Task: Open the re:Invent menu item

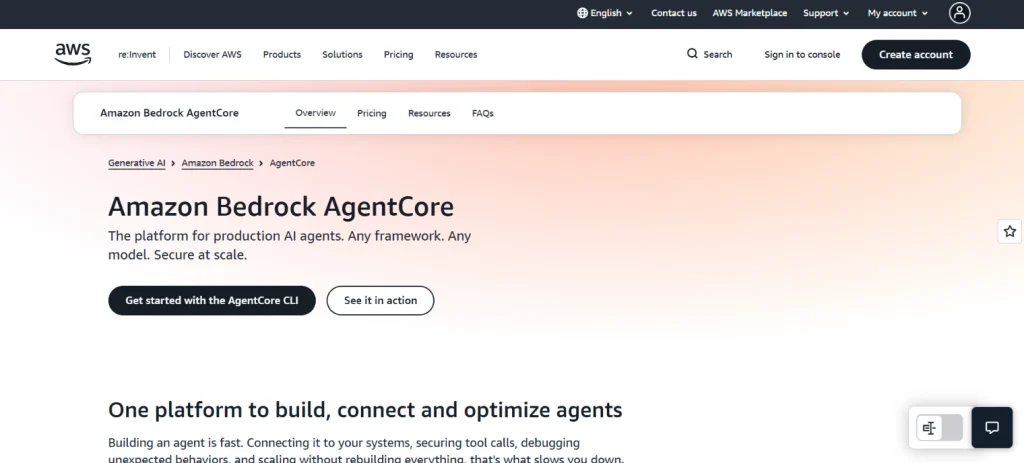Action: (137, 55)
